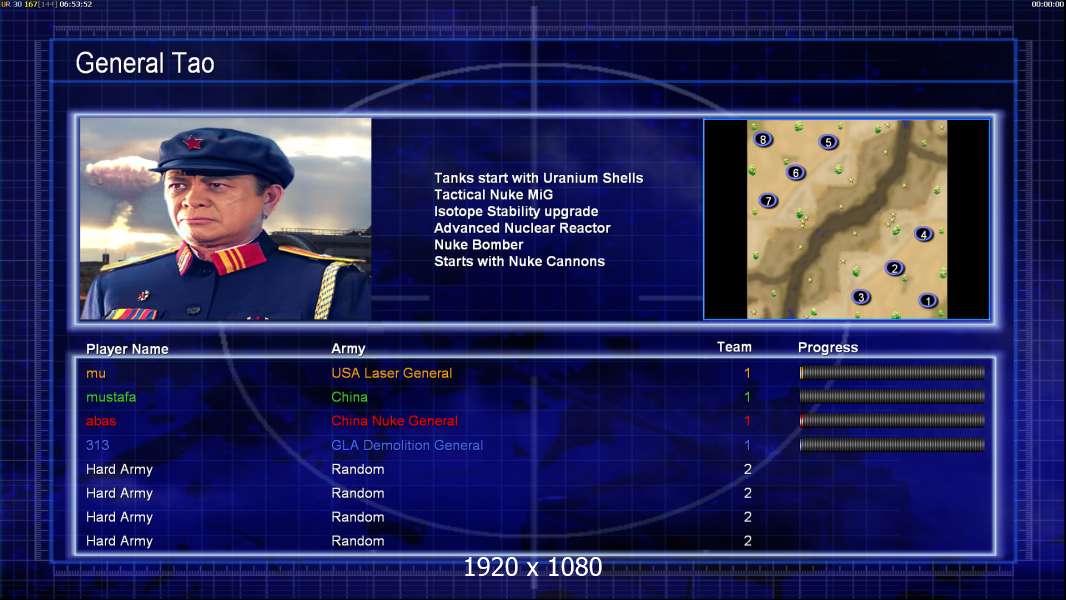
Task: Click start position marker 2 on map
Action: (894, 268)
